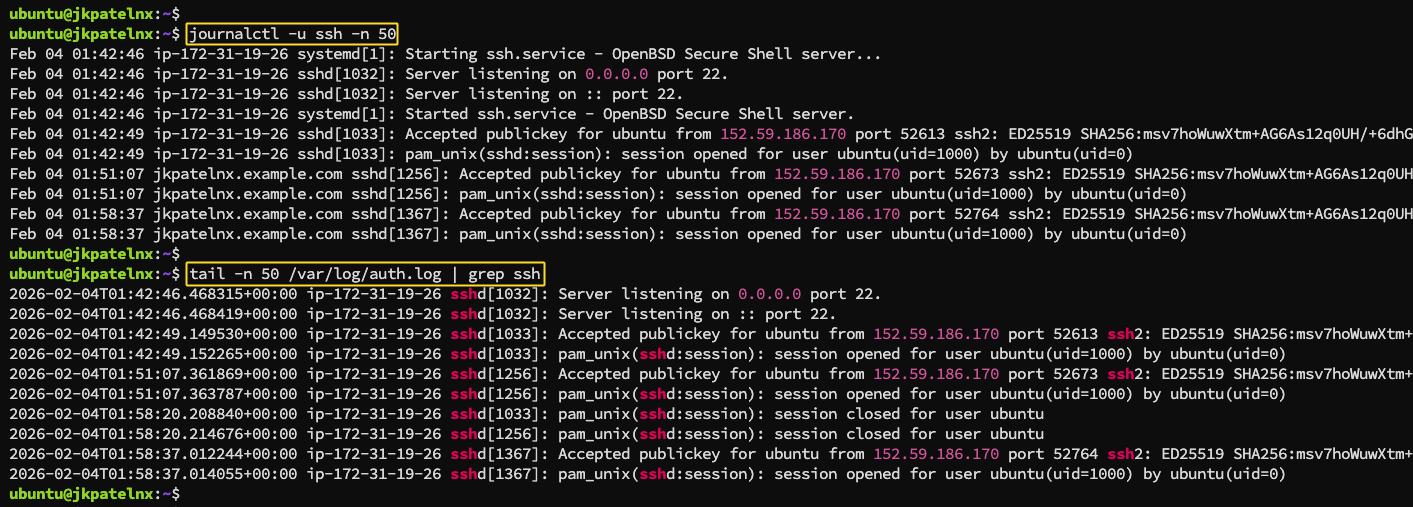
Task: Click the 'tail -n 50 /var/log/auth.log | grep ssh' command
Action: coord(365,274)
